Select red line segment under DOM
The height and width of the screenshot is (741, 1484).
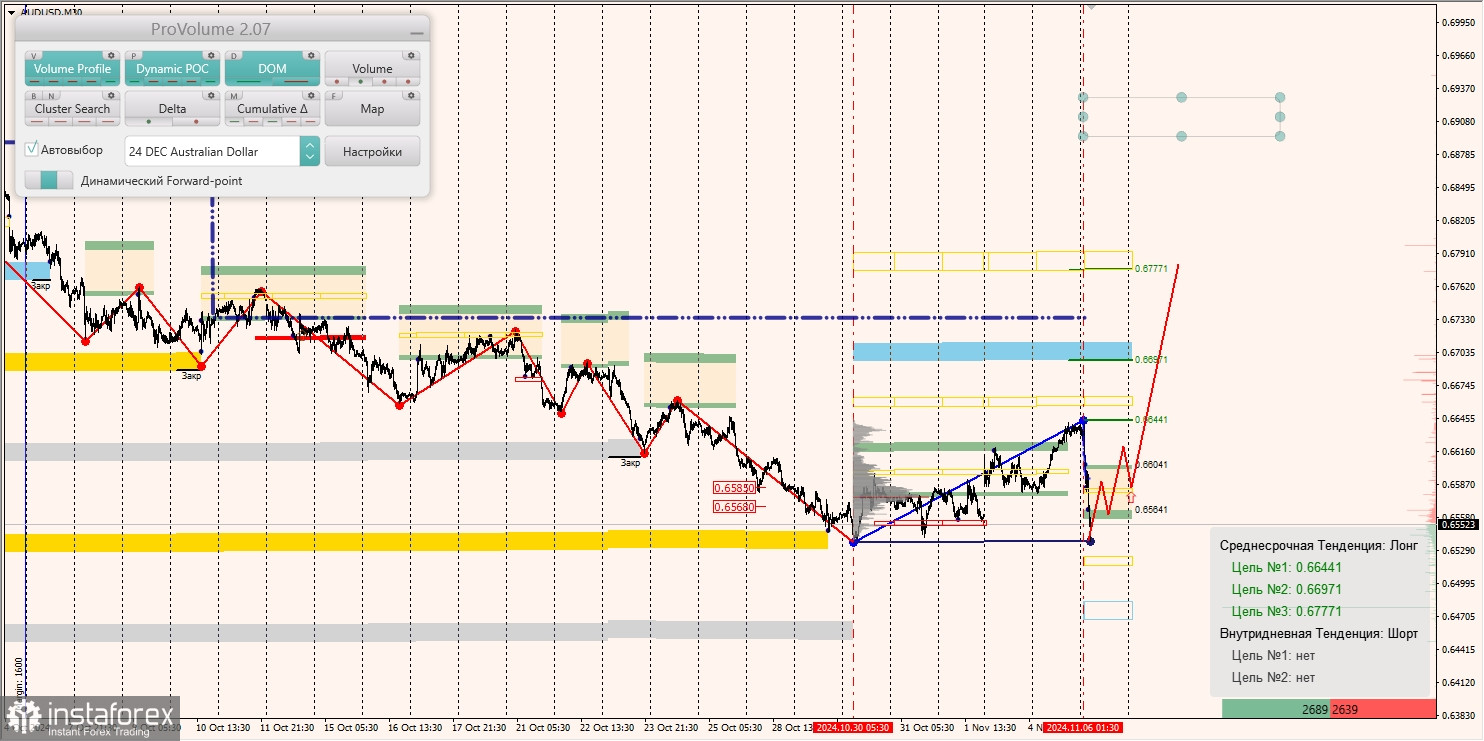[x=296, y=81]
